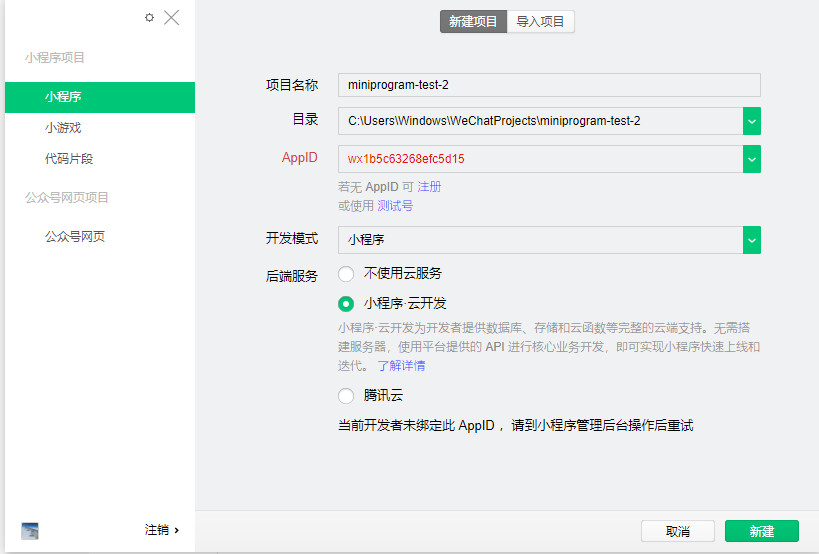Click the green 新建 button

[x=762, y=531]
